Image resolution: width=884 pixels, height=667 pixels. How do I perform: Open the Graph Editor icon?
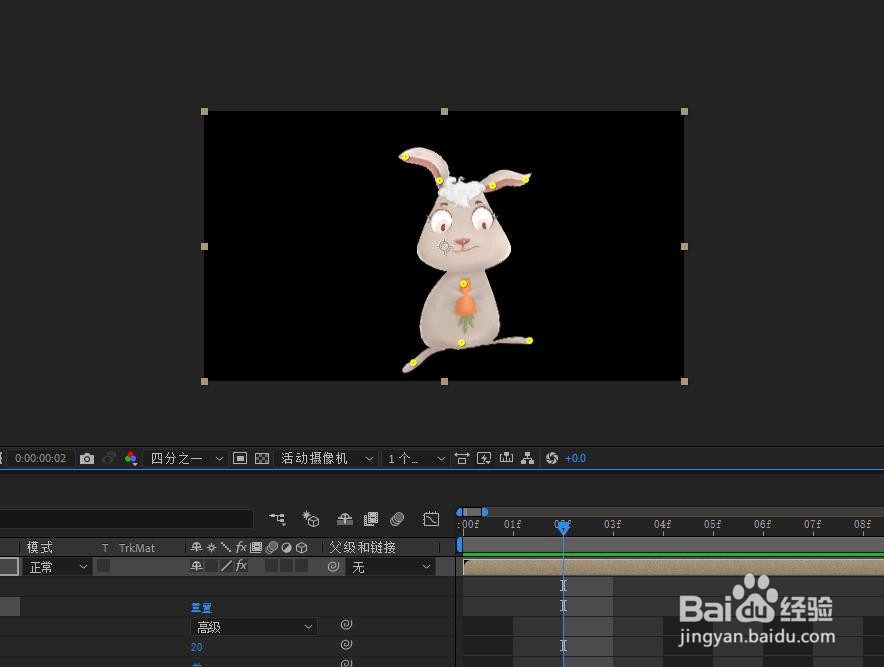pyautogui.click(x=431, y=519)
